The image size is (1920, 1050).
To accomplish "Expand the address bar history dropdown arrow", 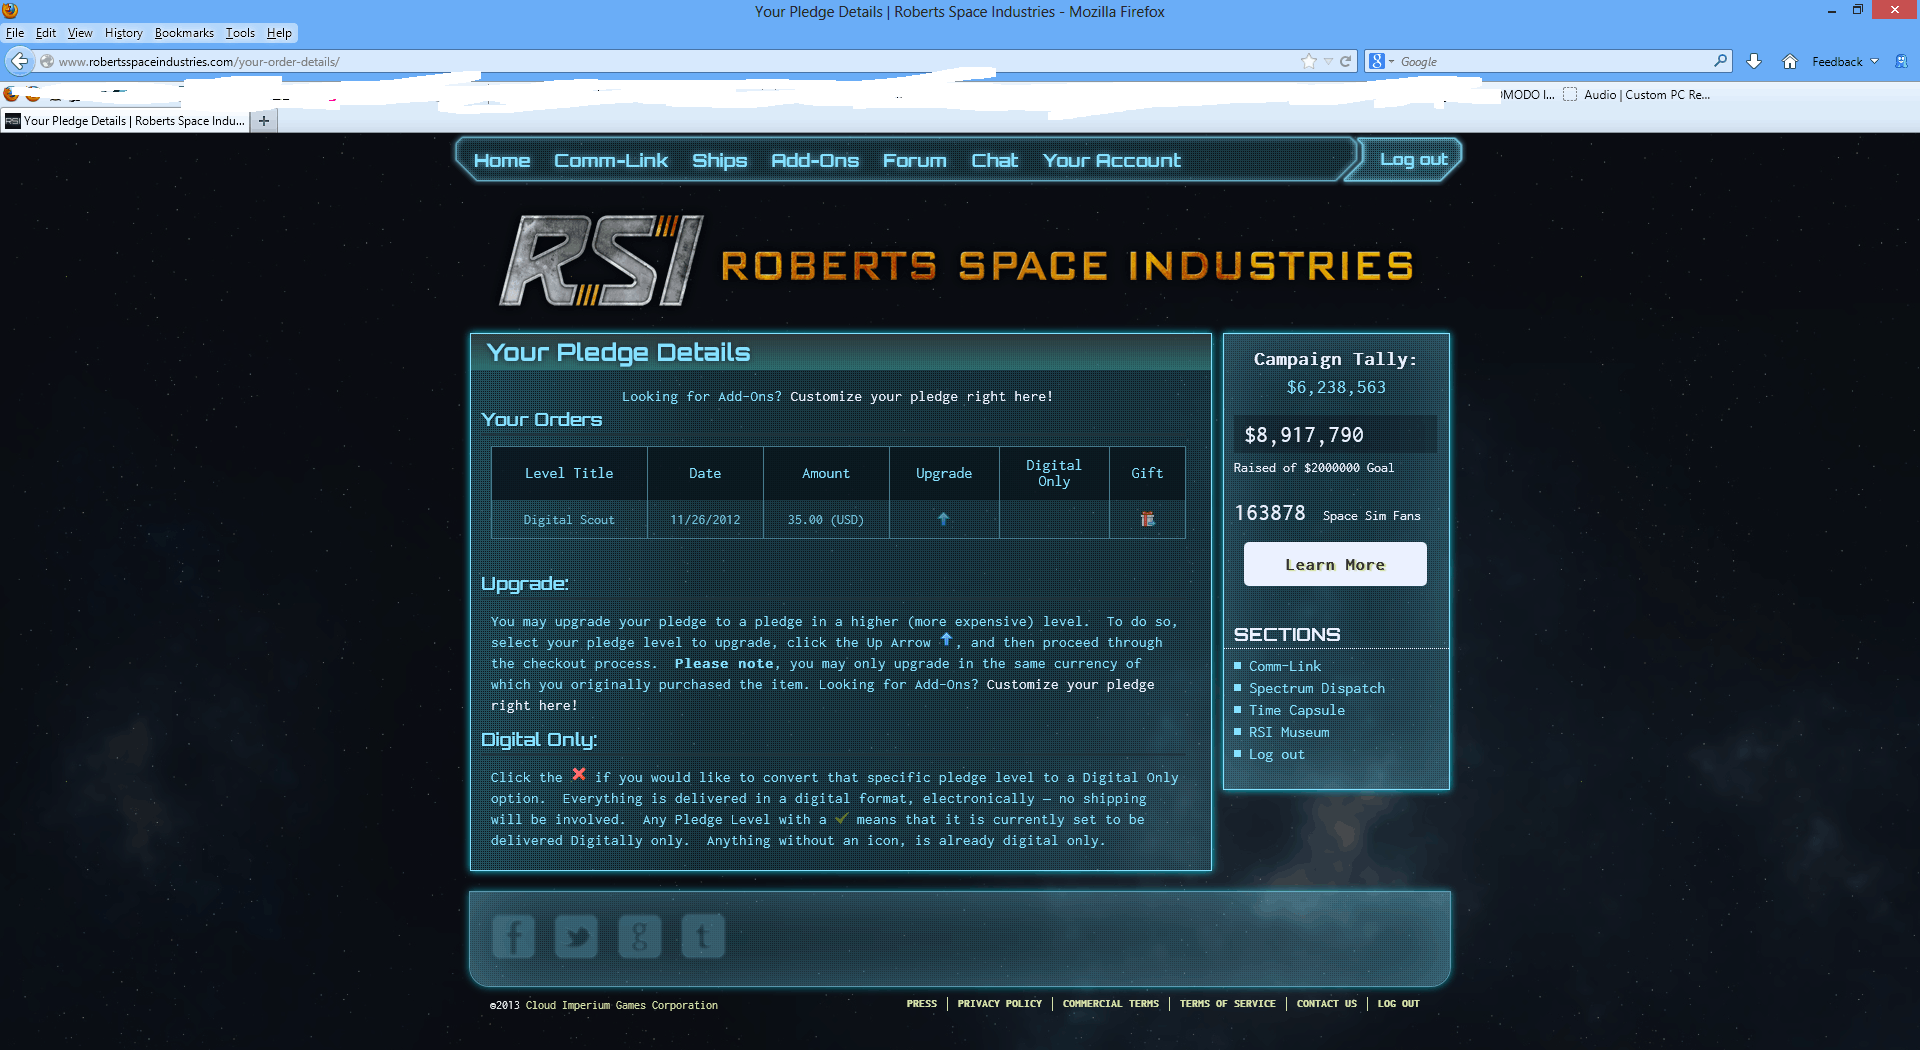I will click(x=1328, y=62).
